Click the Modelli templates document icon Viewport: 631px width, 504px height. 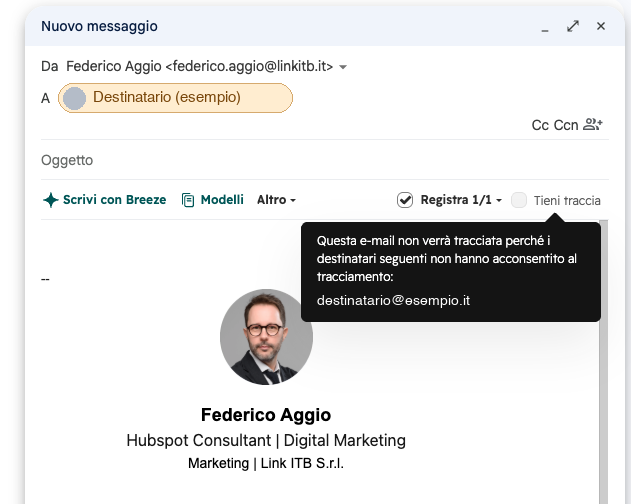click(188, 200)
